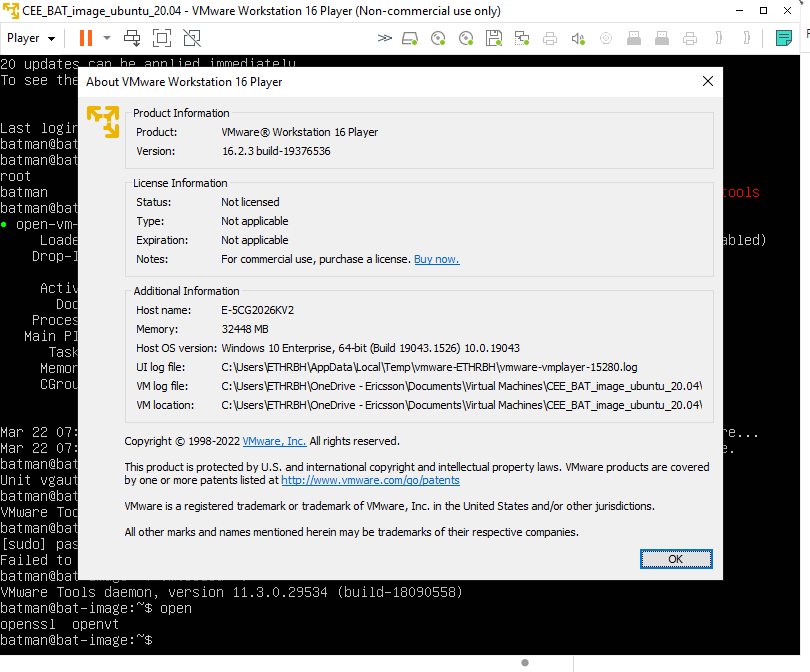The image size is (810, 672).
Task: Open the Buy now license link
Action: click(x=436, y=259)
